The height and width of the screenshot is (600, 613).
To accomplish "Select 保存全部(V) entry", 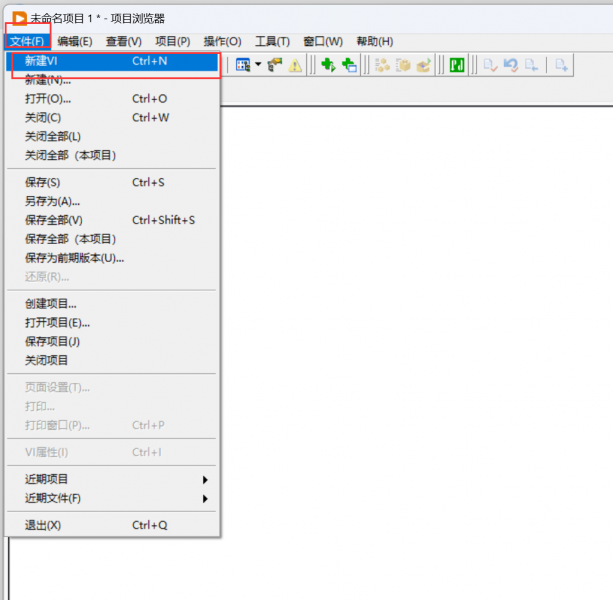I will (x=112, y=220).
